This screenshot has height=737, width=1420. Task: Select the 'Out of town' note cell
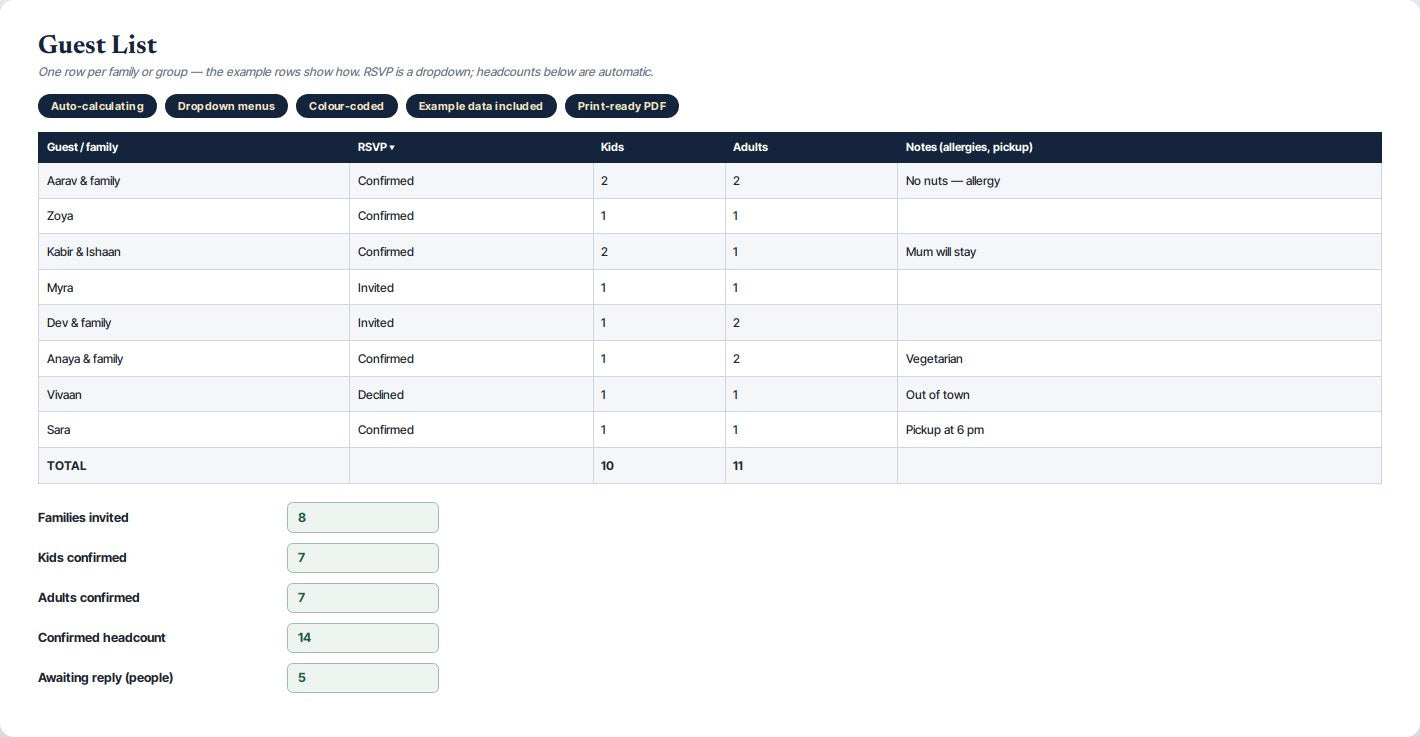pyautogui.click(x=1139, y=395)
